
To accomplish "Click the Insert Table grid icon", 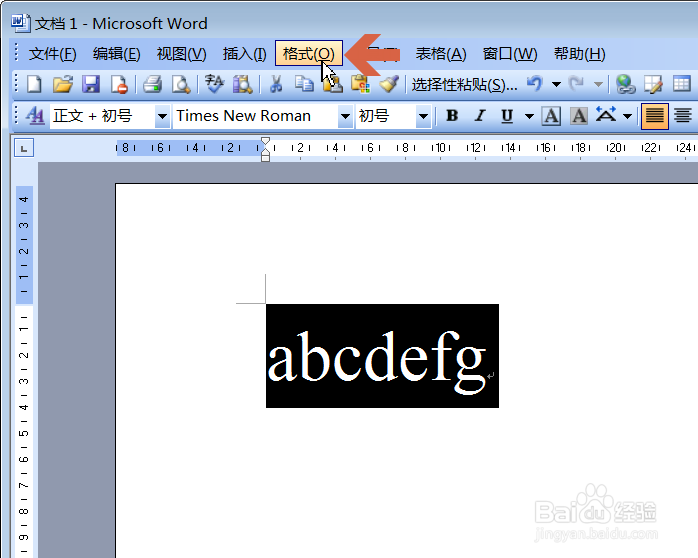I will click(682, 84).
